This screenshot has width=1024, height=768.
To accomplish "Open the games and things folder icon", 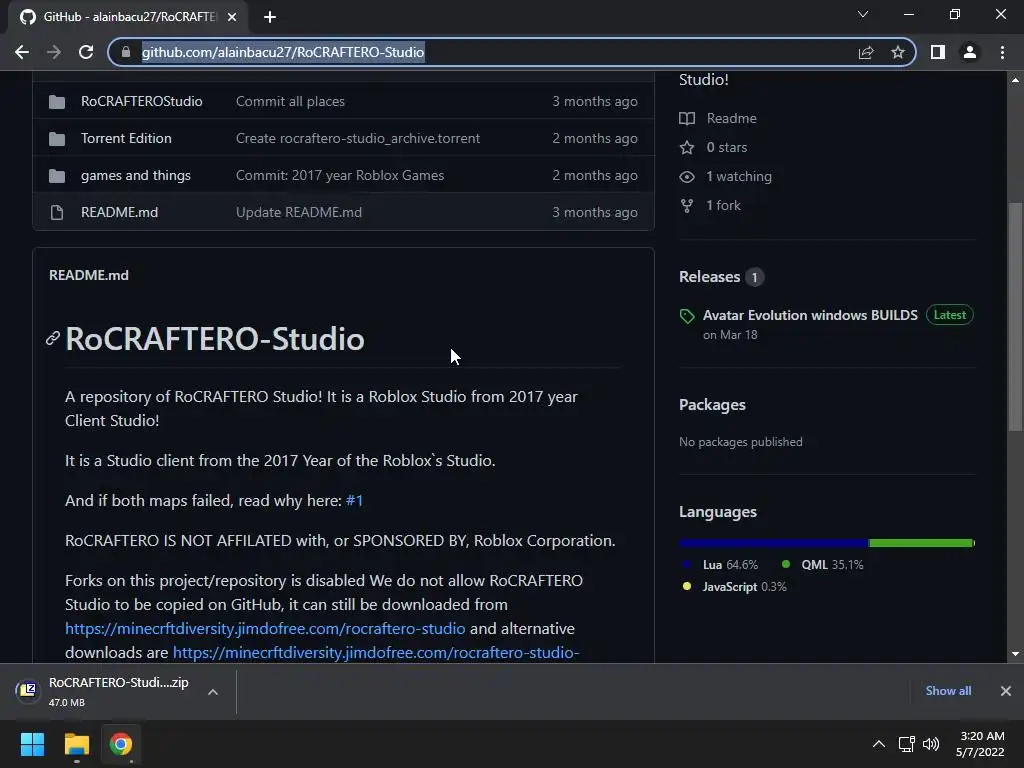I will point(57,176).
